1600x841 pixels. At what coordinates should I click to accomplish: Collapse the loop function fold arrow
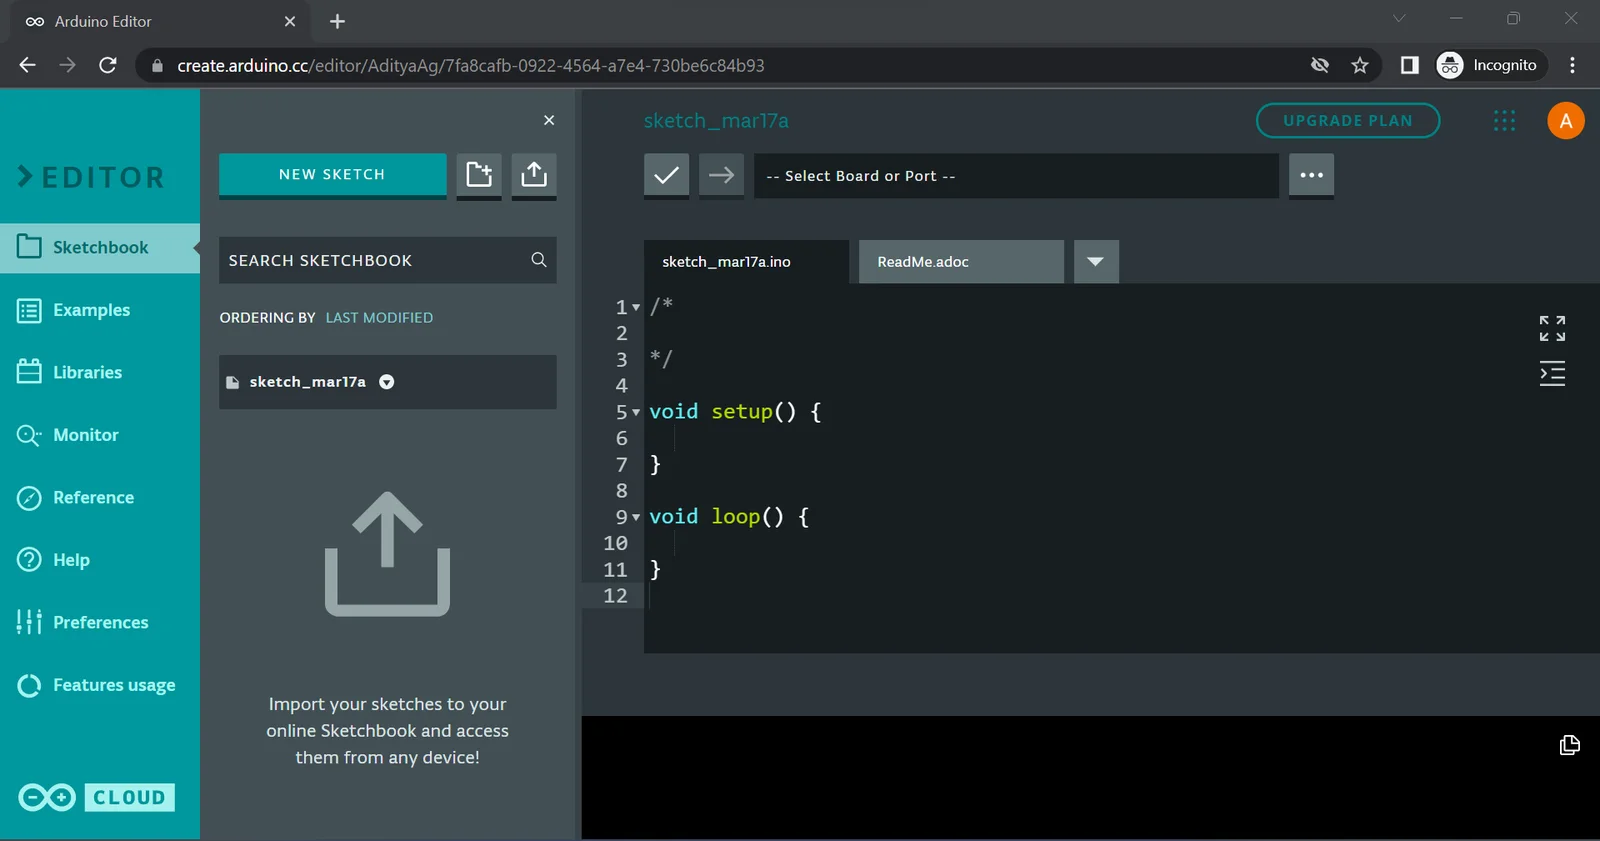pos(636,517)
